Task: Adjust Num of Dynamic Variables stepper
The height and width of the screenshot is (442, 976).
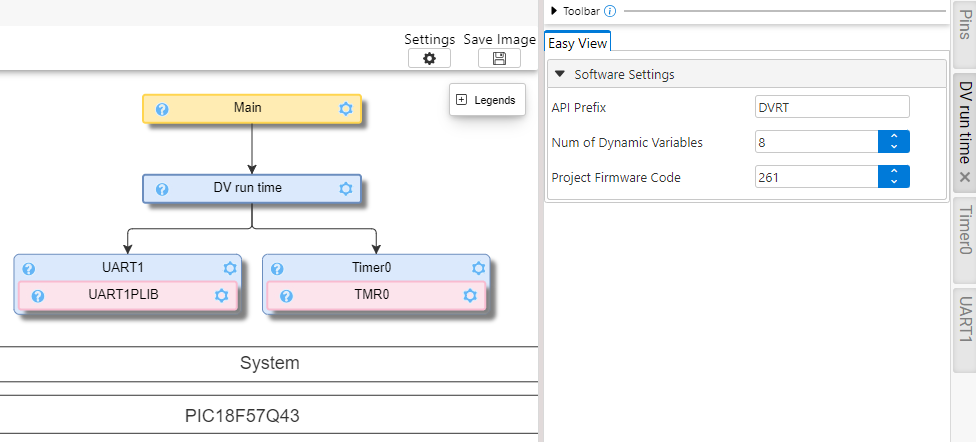Action: click(893, 142)
